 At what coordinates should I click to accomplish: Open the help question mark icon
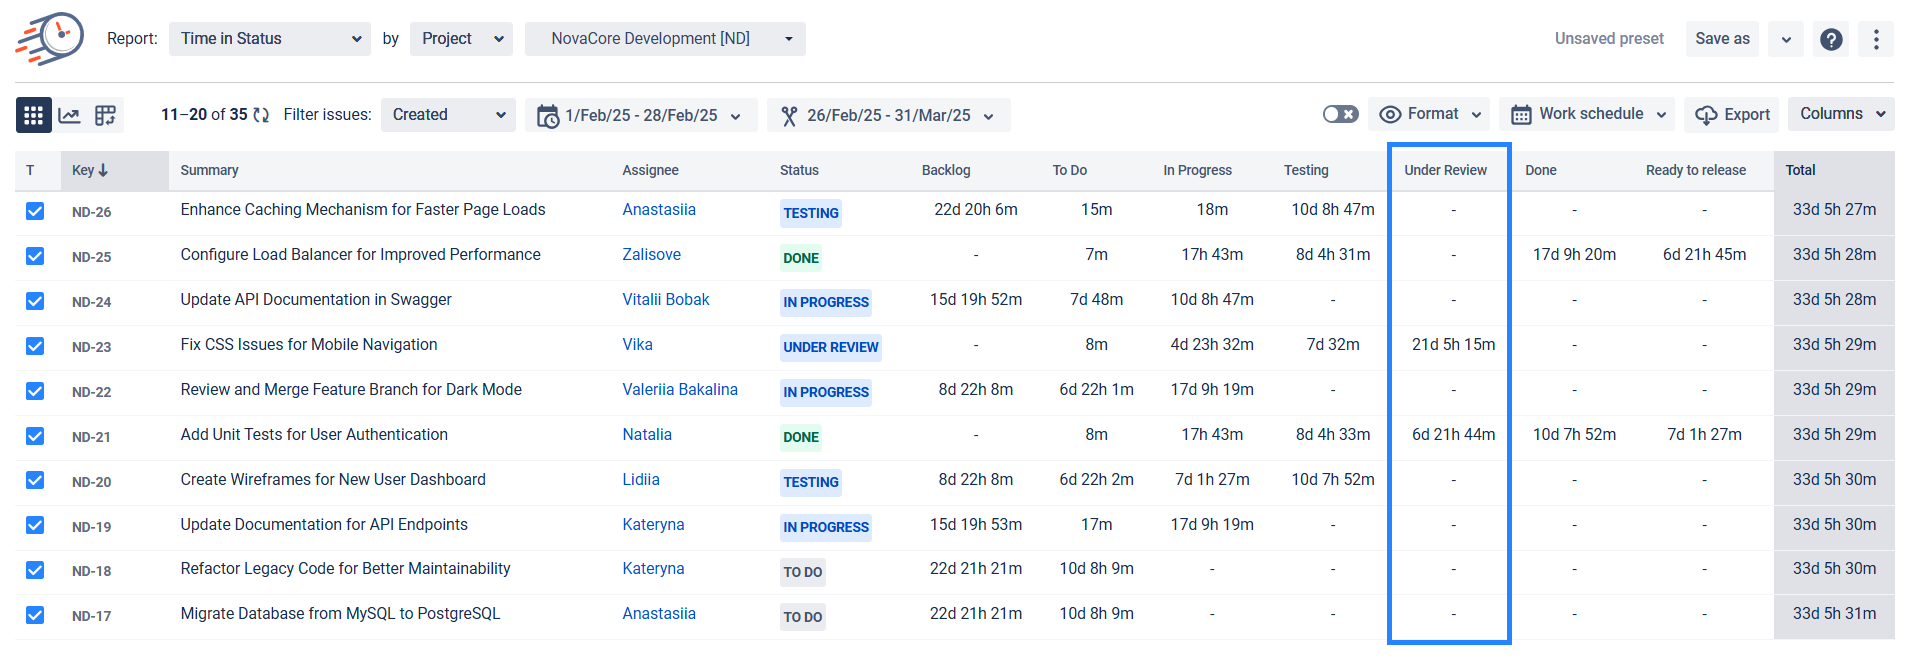tap(1831, 39)
